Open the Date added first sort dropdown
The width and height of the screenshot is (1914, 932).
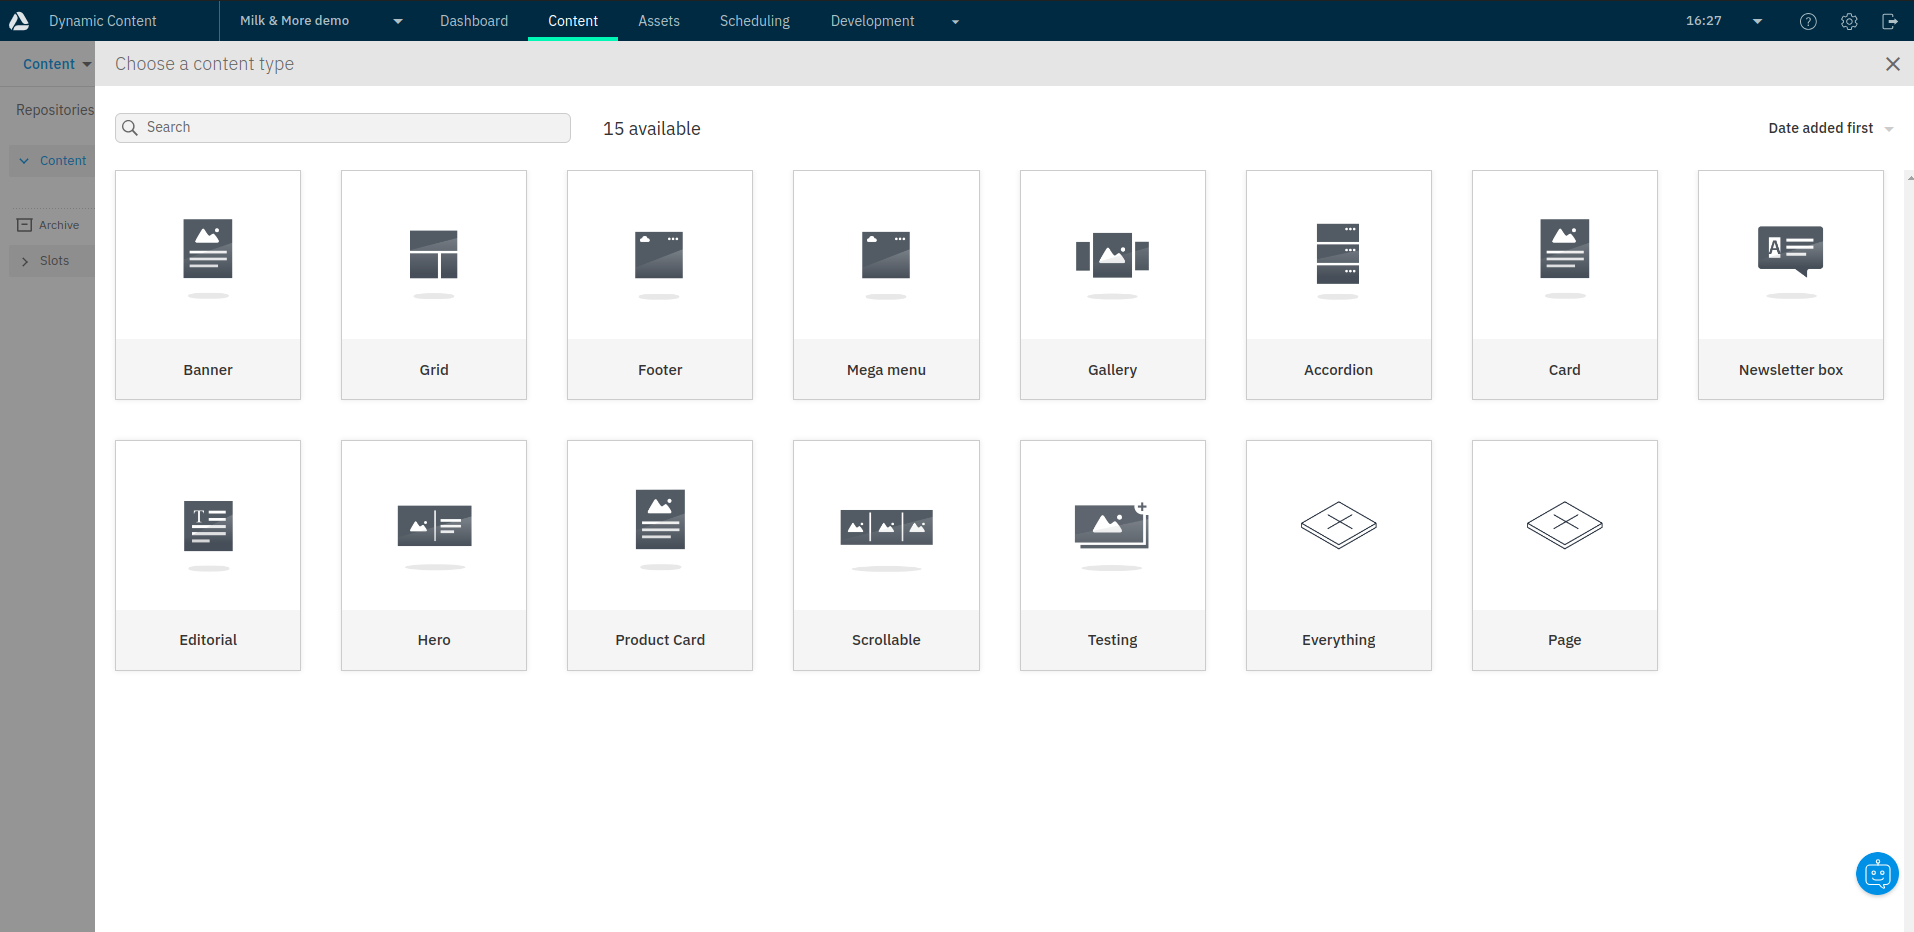tap(1830, 128)
